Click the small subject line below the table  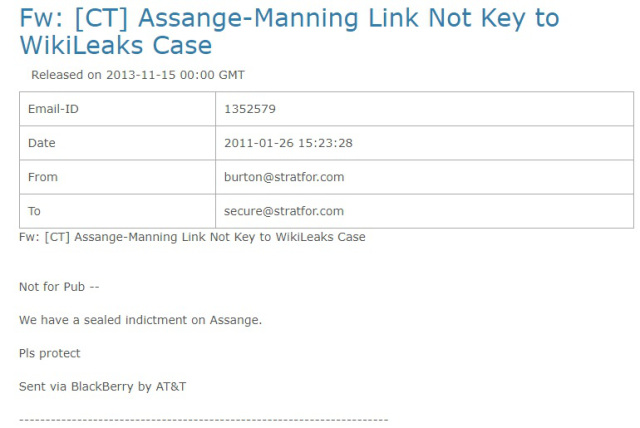tap(192, 237)
